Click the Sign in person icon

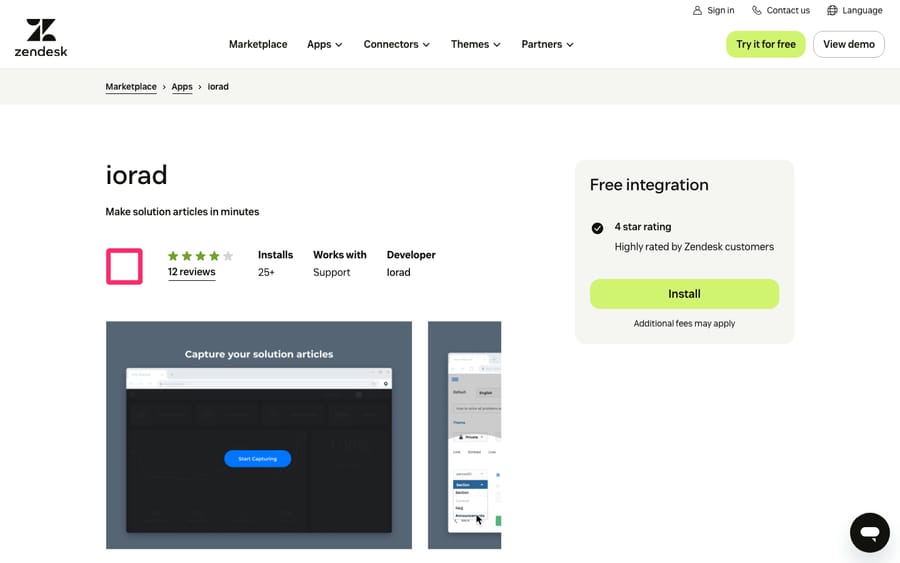coord(697,10)
